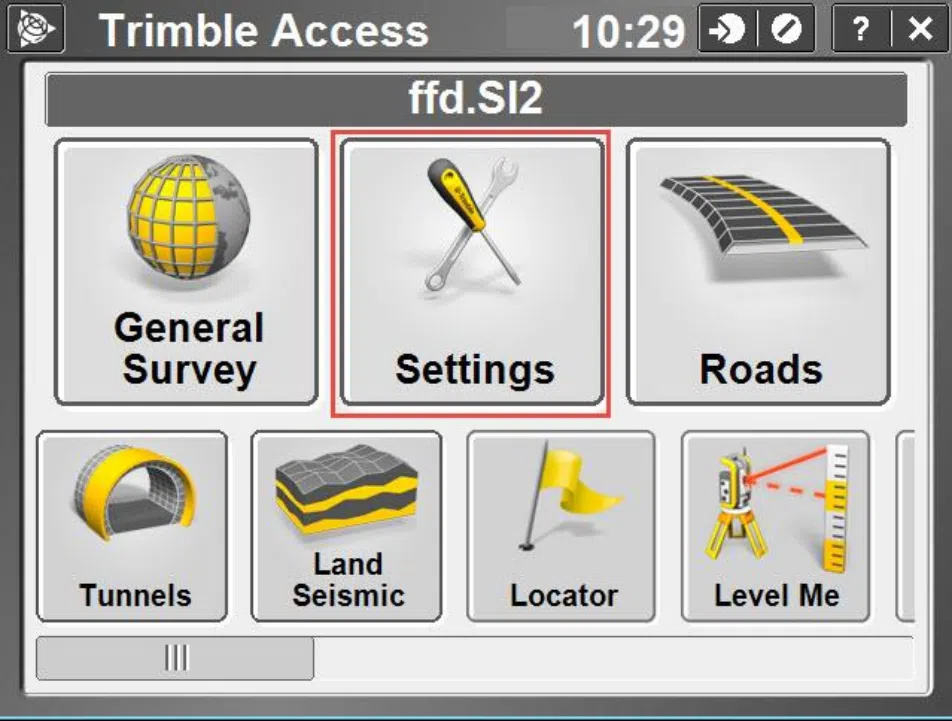Screen dimensions: 952x721
Task: Open the General Survey app
Action: [186, 272]
